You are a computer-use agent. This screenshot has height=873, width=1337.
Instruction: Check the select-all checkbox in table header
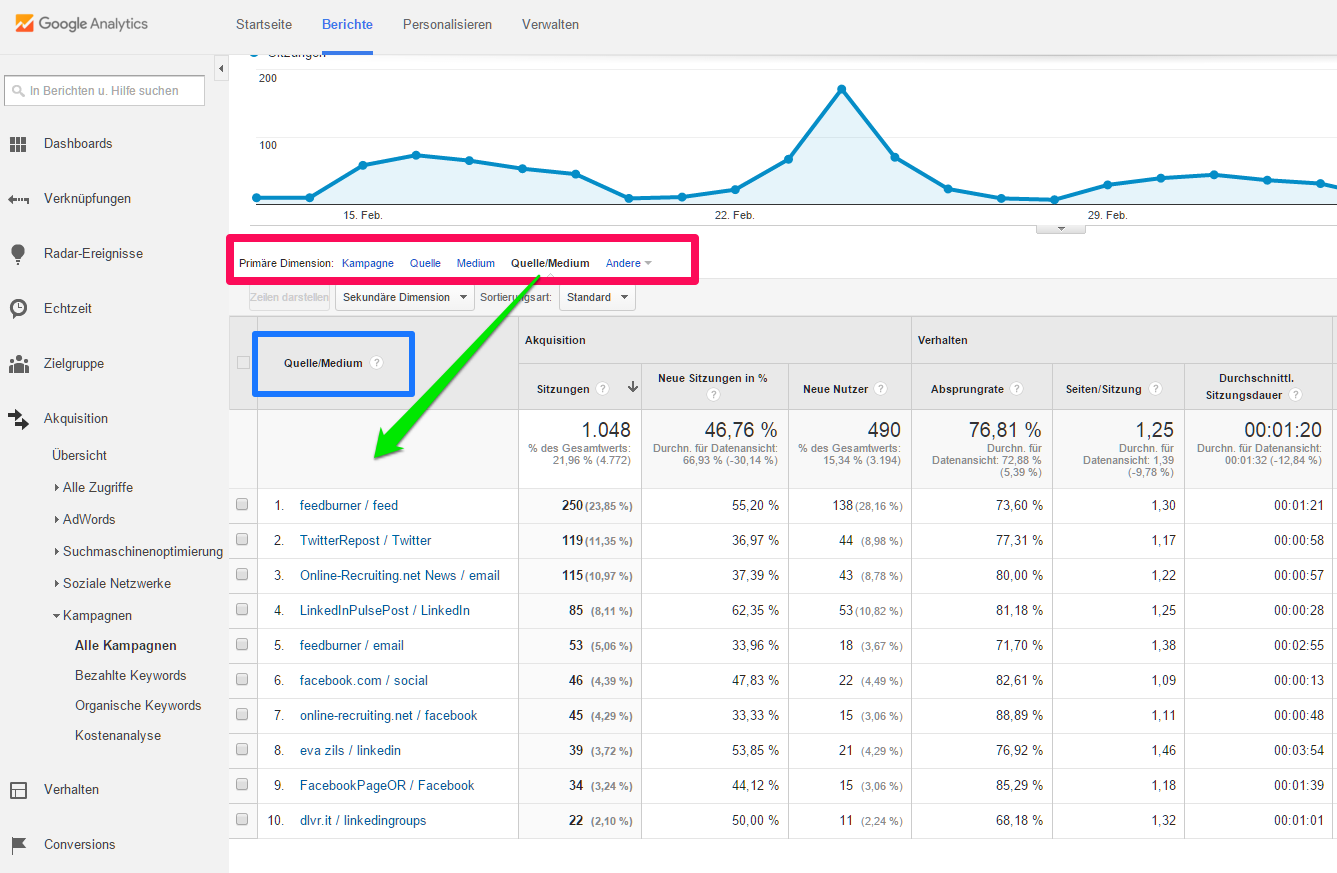(243, 363)
